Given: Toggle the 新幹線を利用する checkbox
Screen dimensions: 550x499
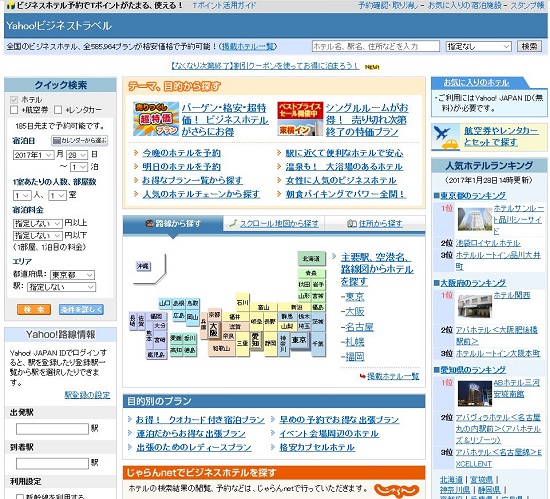Looking at the screenshot, I should click(20, 497).
